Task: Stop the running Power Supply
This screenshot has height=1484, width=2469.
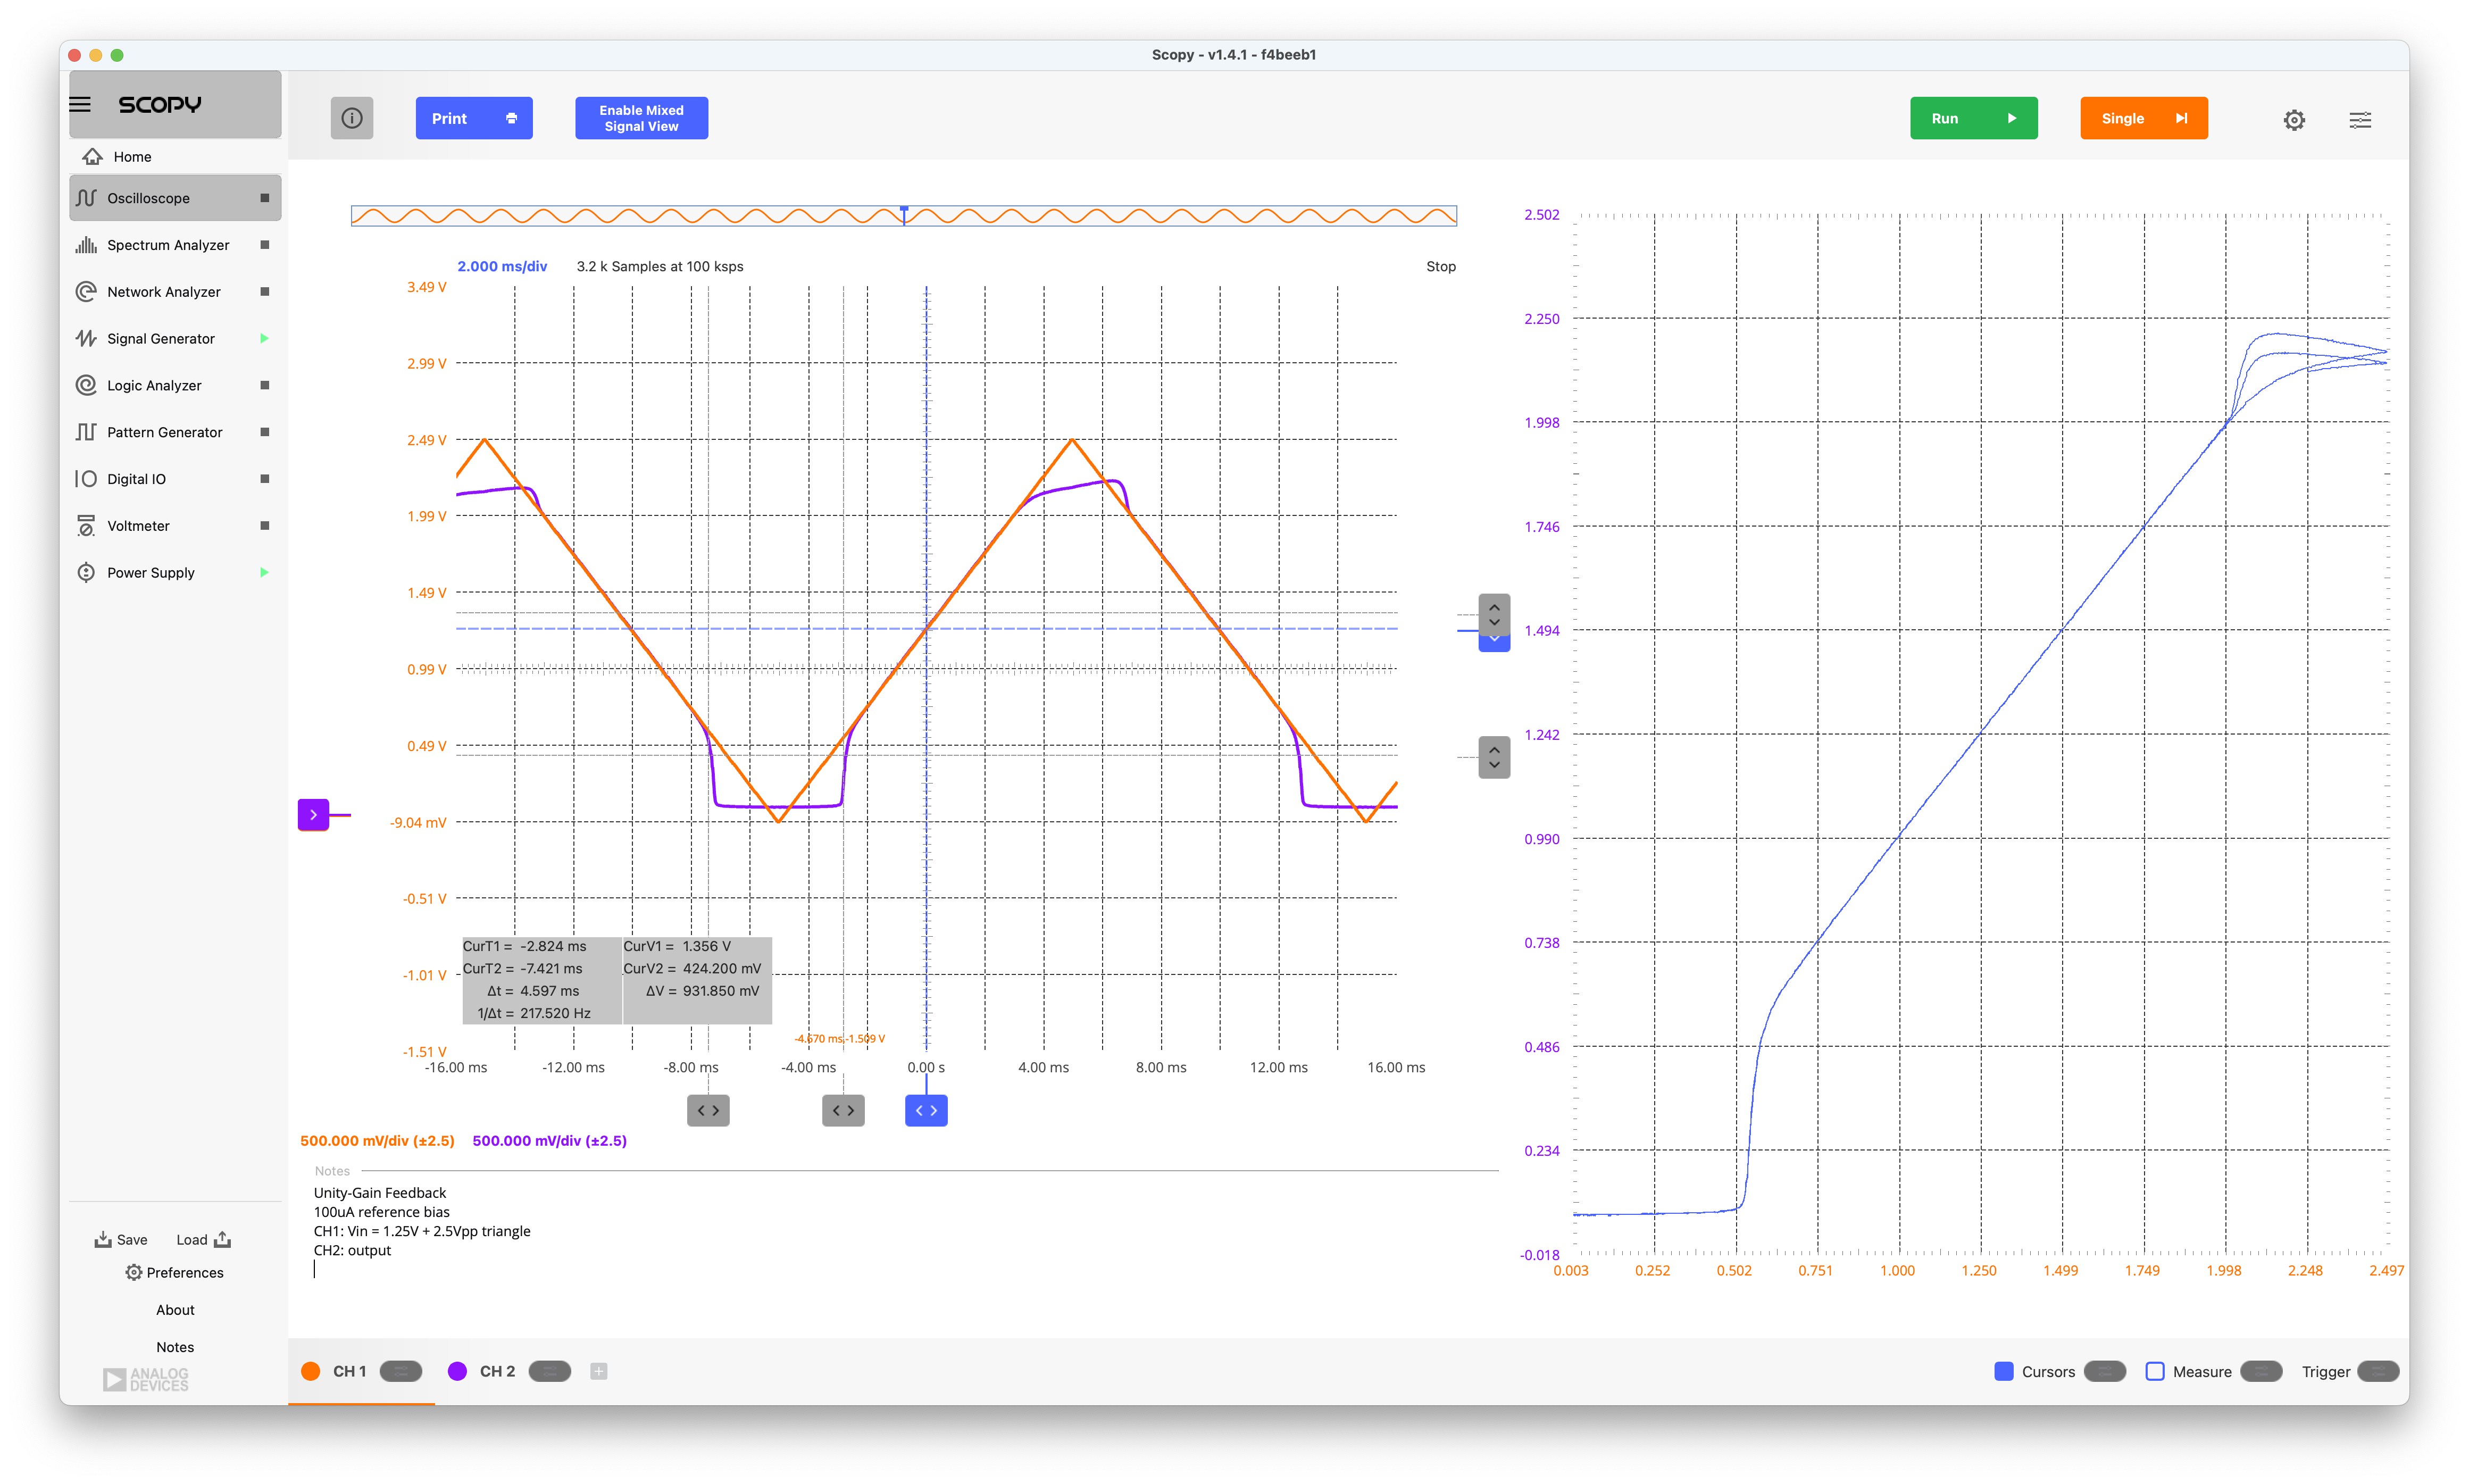Action: (x=265, y=573)
